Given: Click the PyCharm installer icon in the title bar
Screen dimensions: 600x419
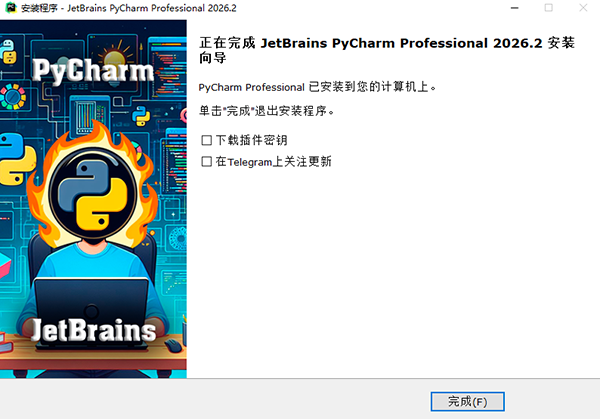Looking at the screenshot, I should click(x=10, y=8).
